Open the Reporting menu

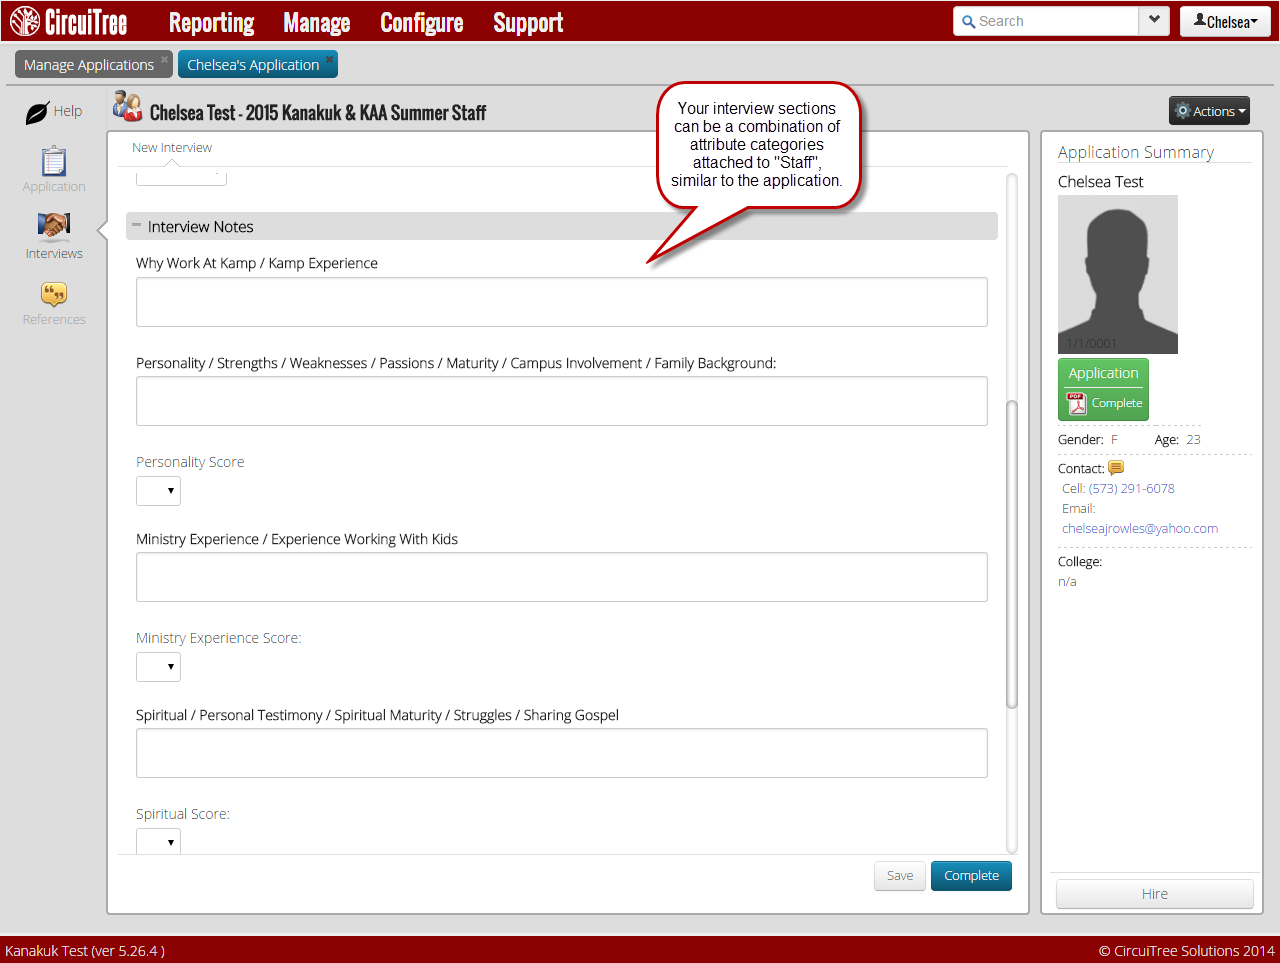(x=211, y=22)
